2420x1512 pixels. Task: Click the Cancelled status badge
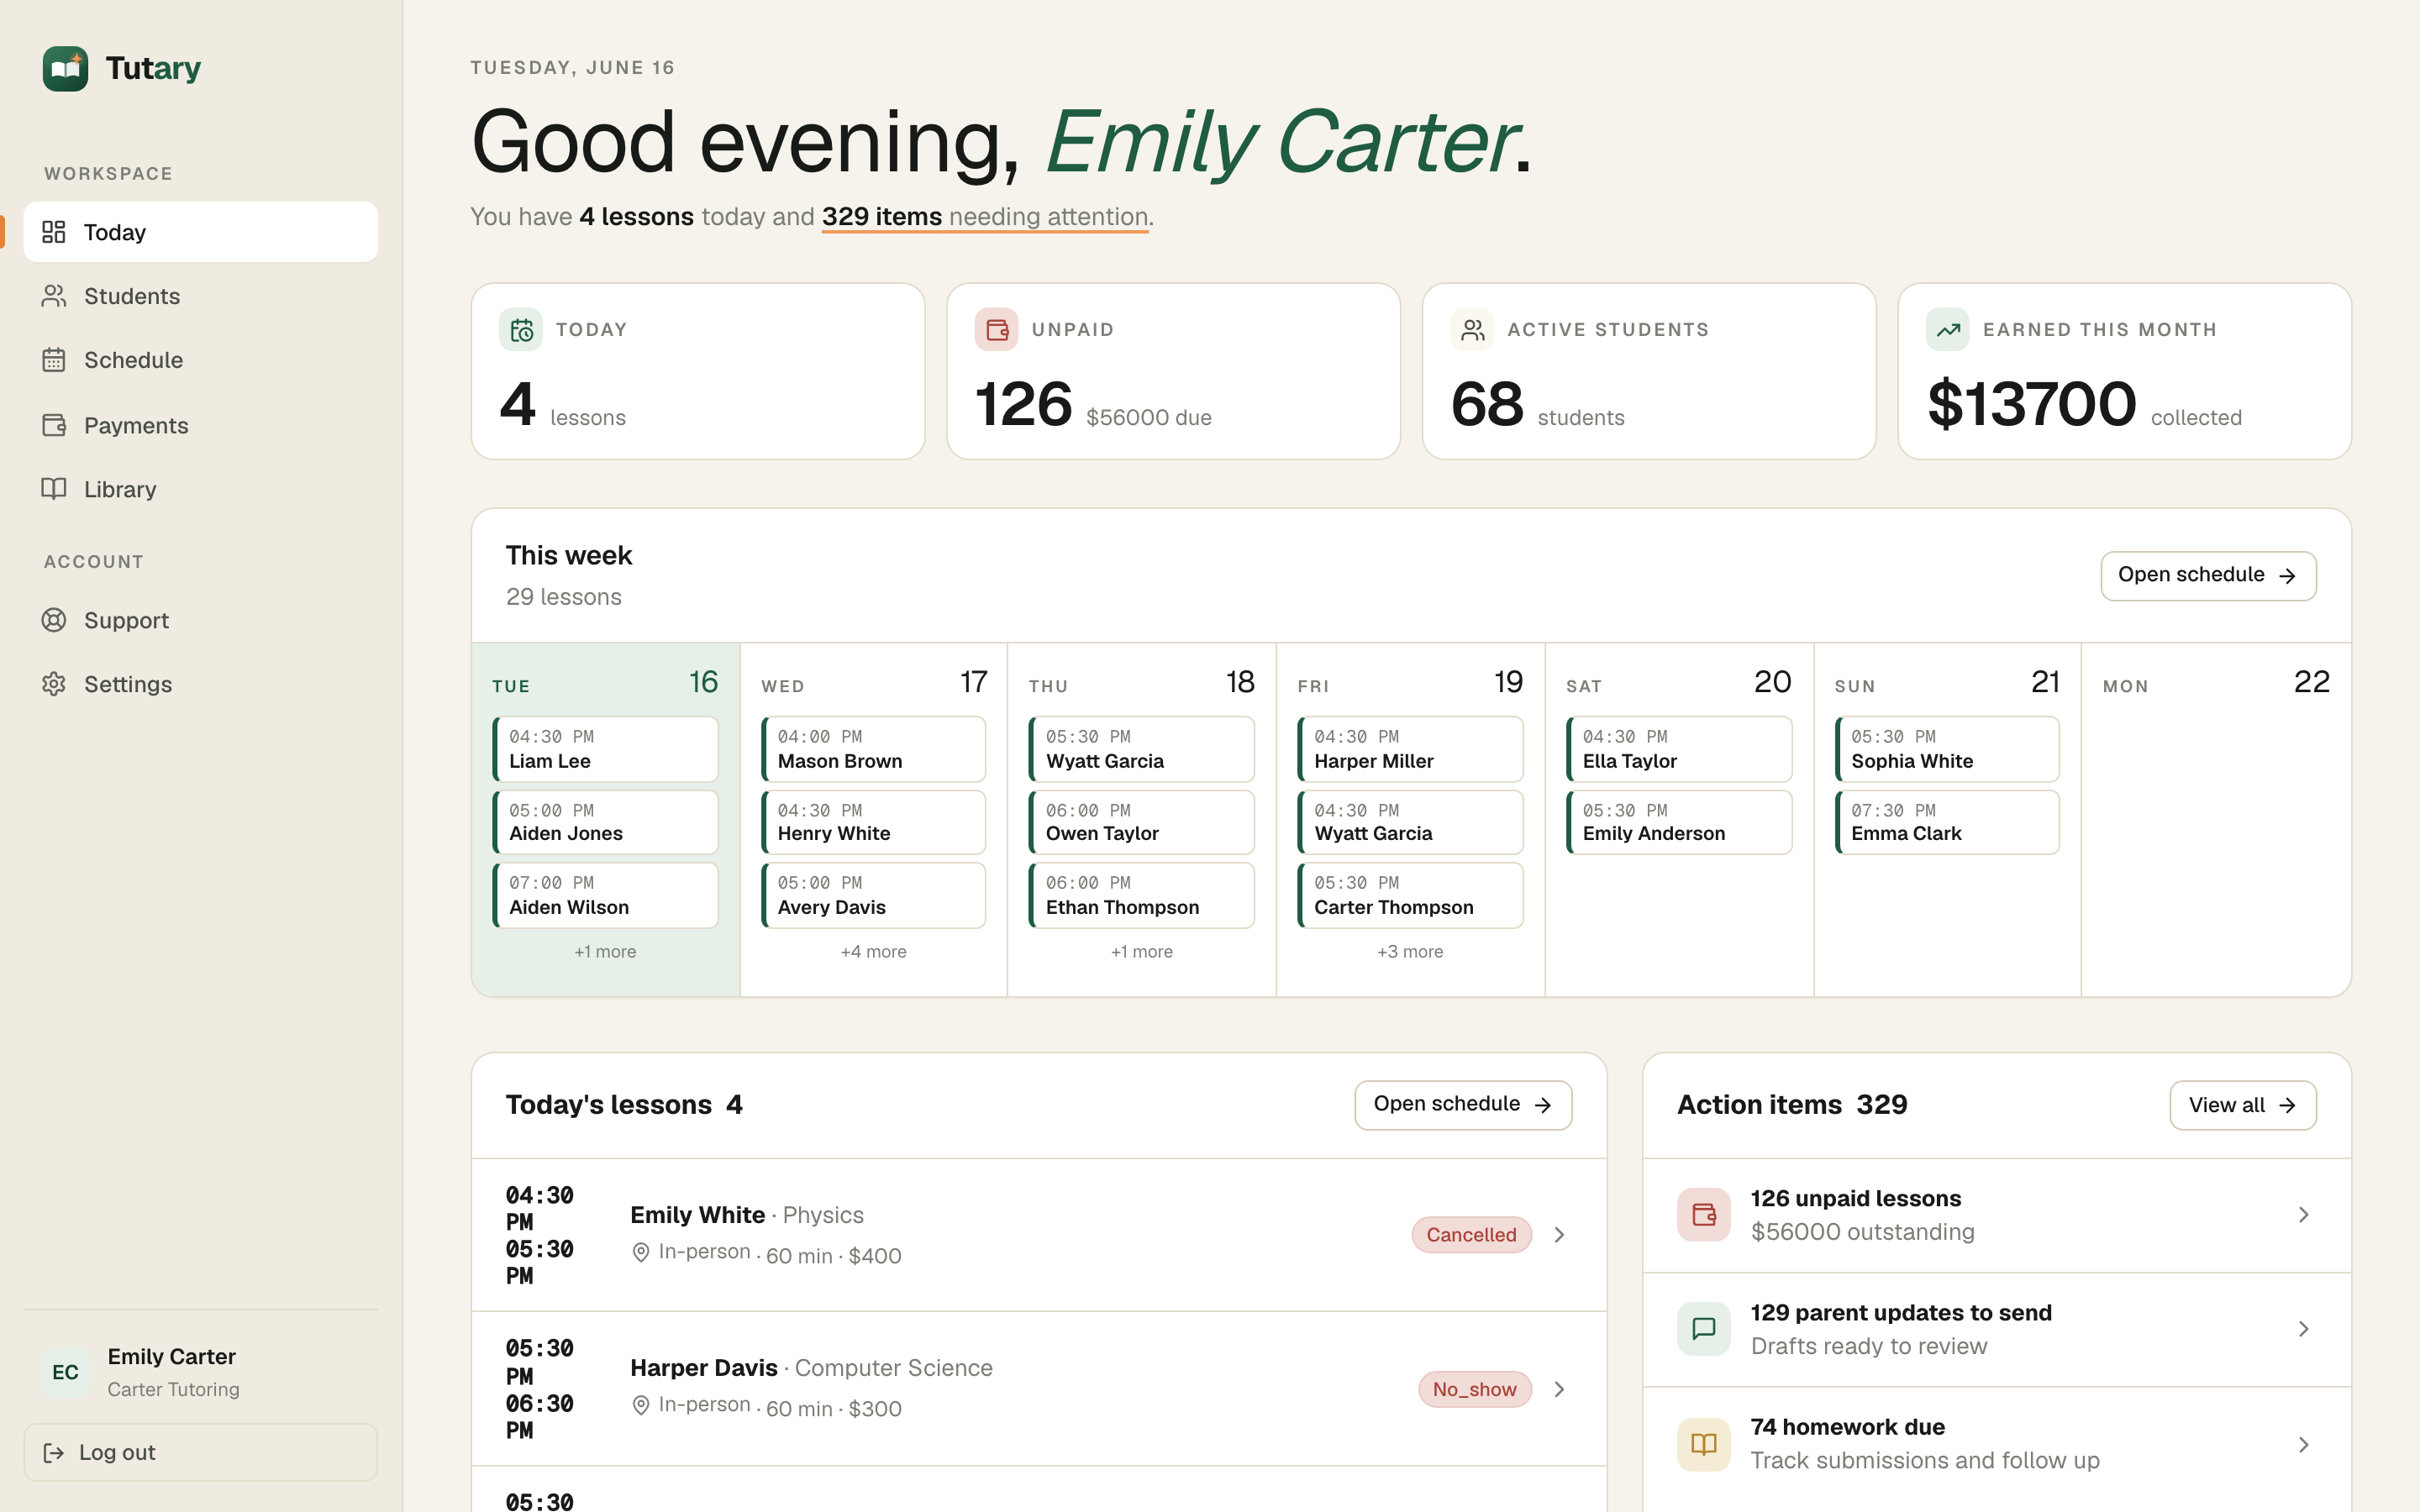click(x=1471, y=1235)
